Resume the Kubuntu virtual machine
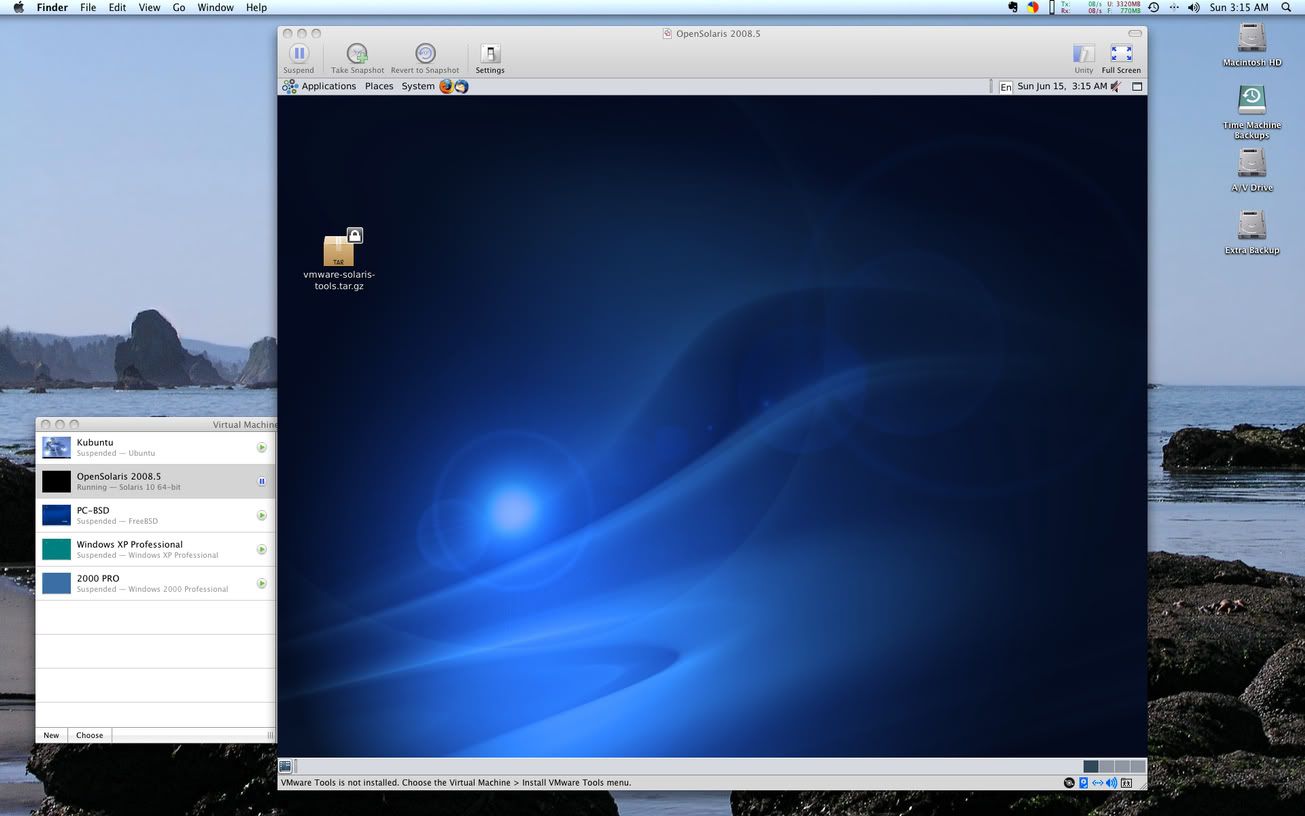The width and height of the screenshot is (1305, 816). [x=261, y=447]
